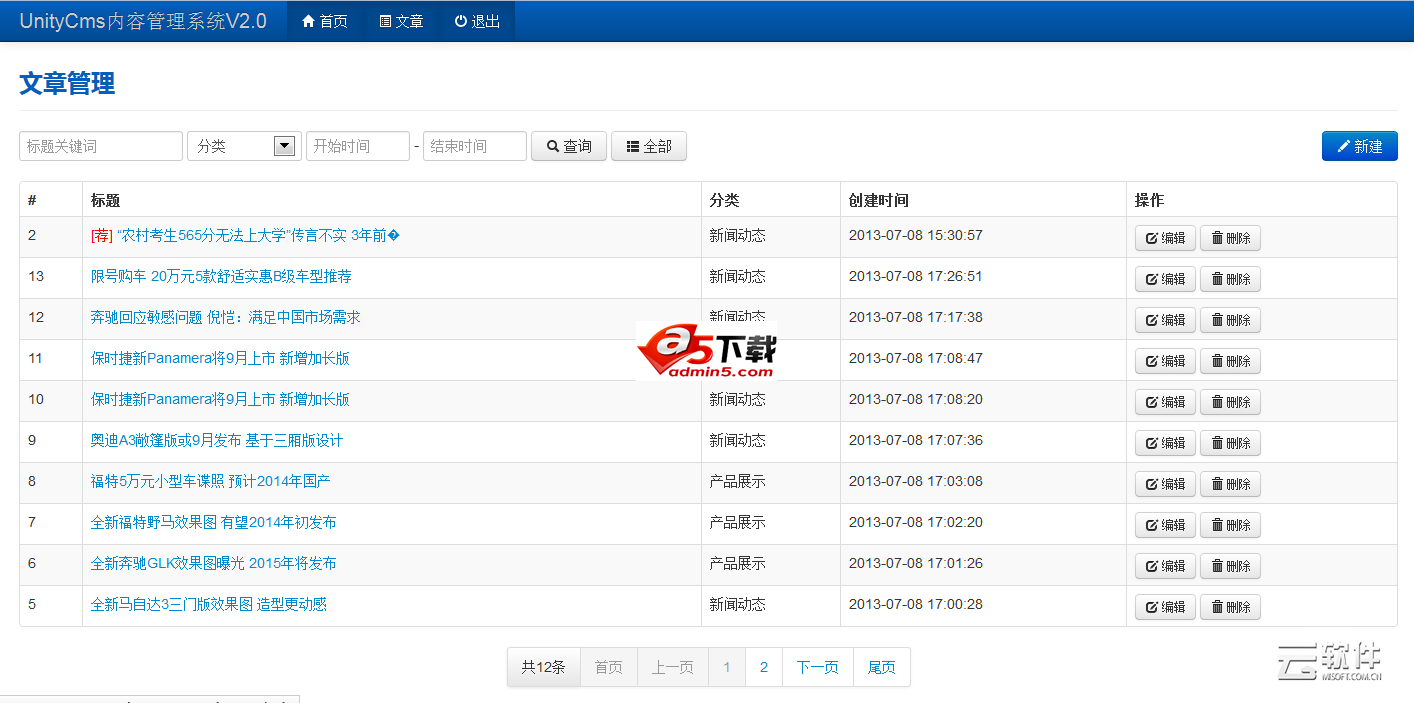
Task: Edit the 福特5万元小型车 article
Action: (x=1165, y=484)
